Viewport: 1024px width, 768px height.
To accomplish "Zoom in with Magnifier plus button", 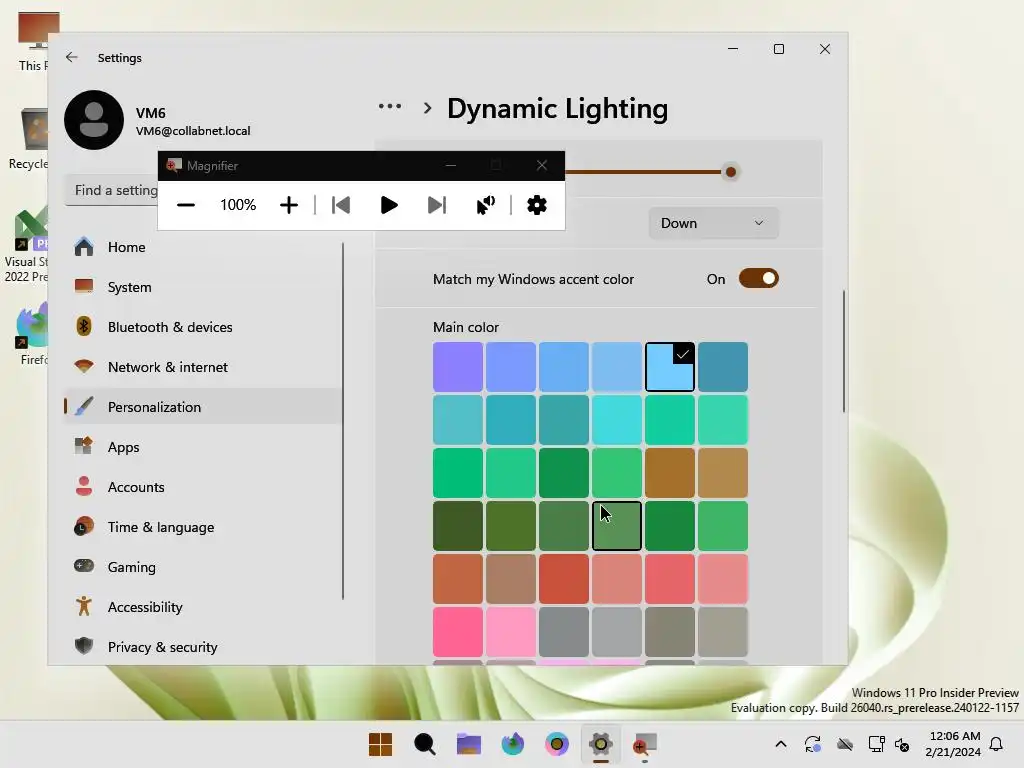I will [x=289, y=205].
